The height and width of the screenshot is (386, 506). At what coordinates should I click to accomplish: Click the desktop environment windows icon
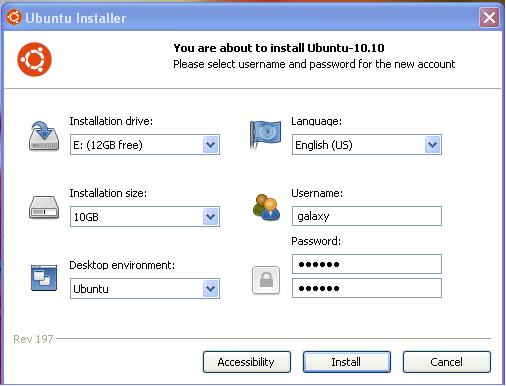click(x=44, y=278)
